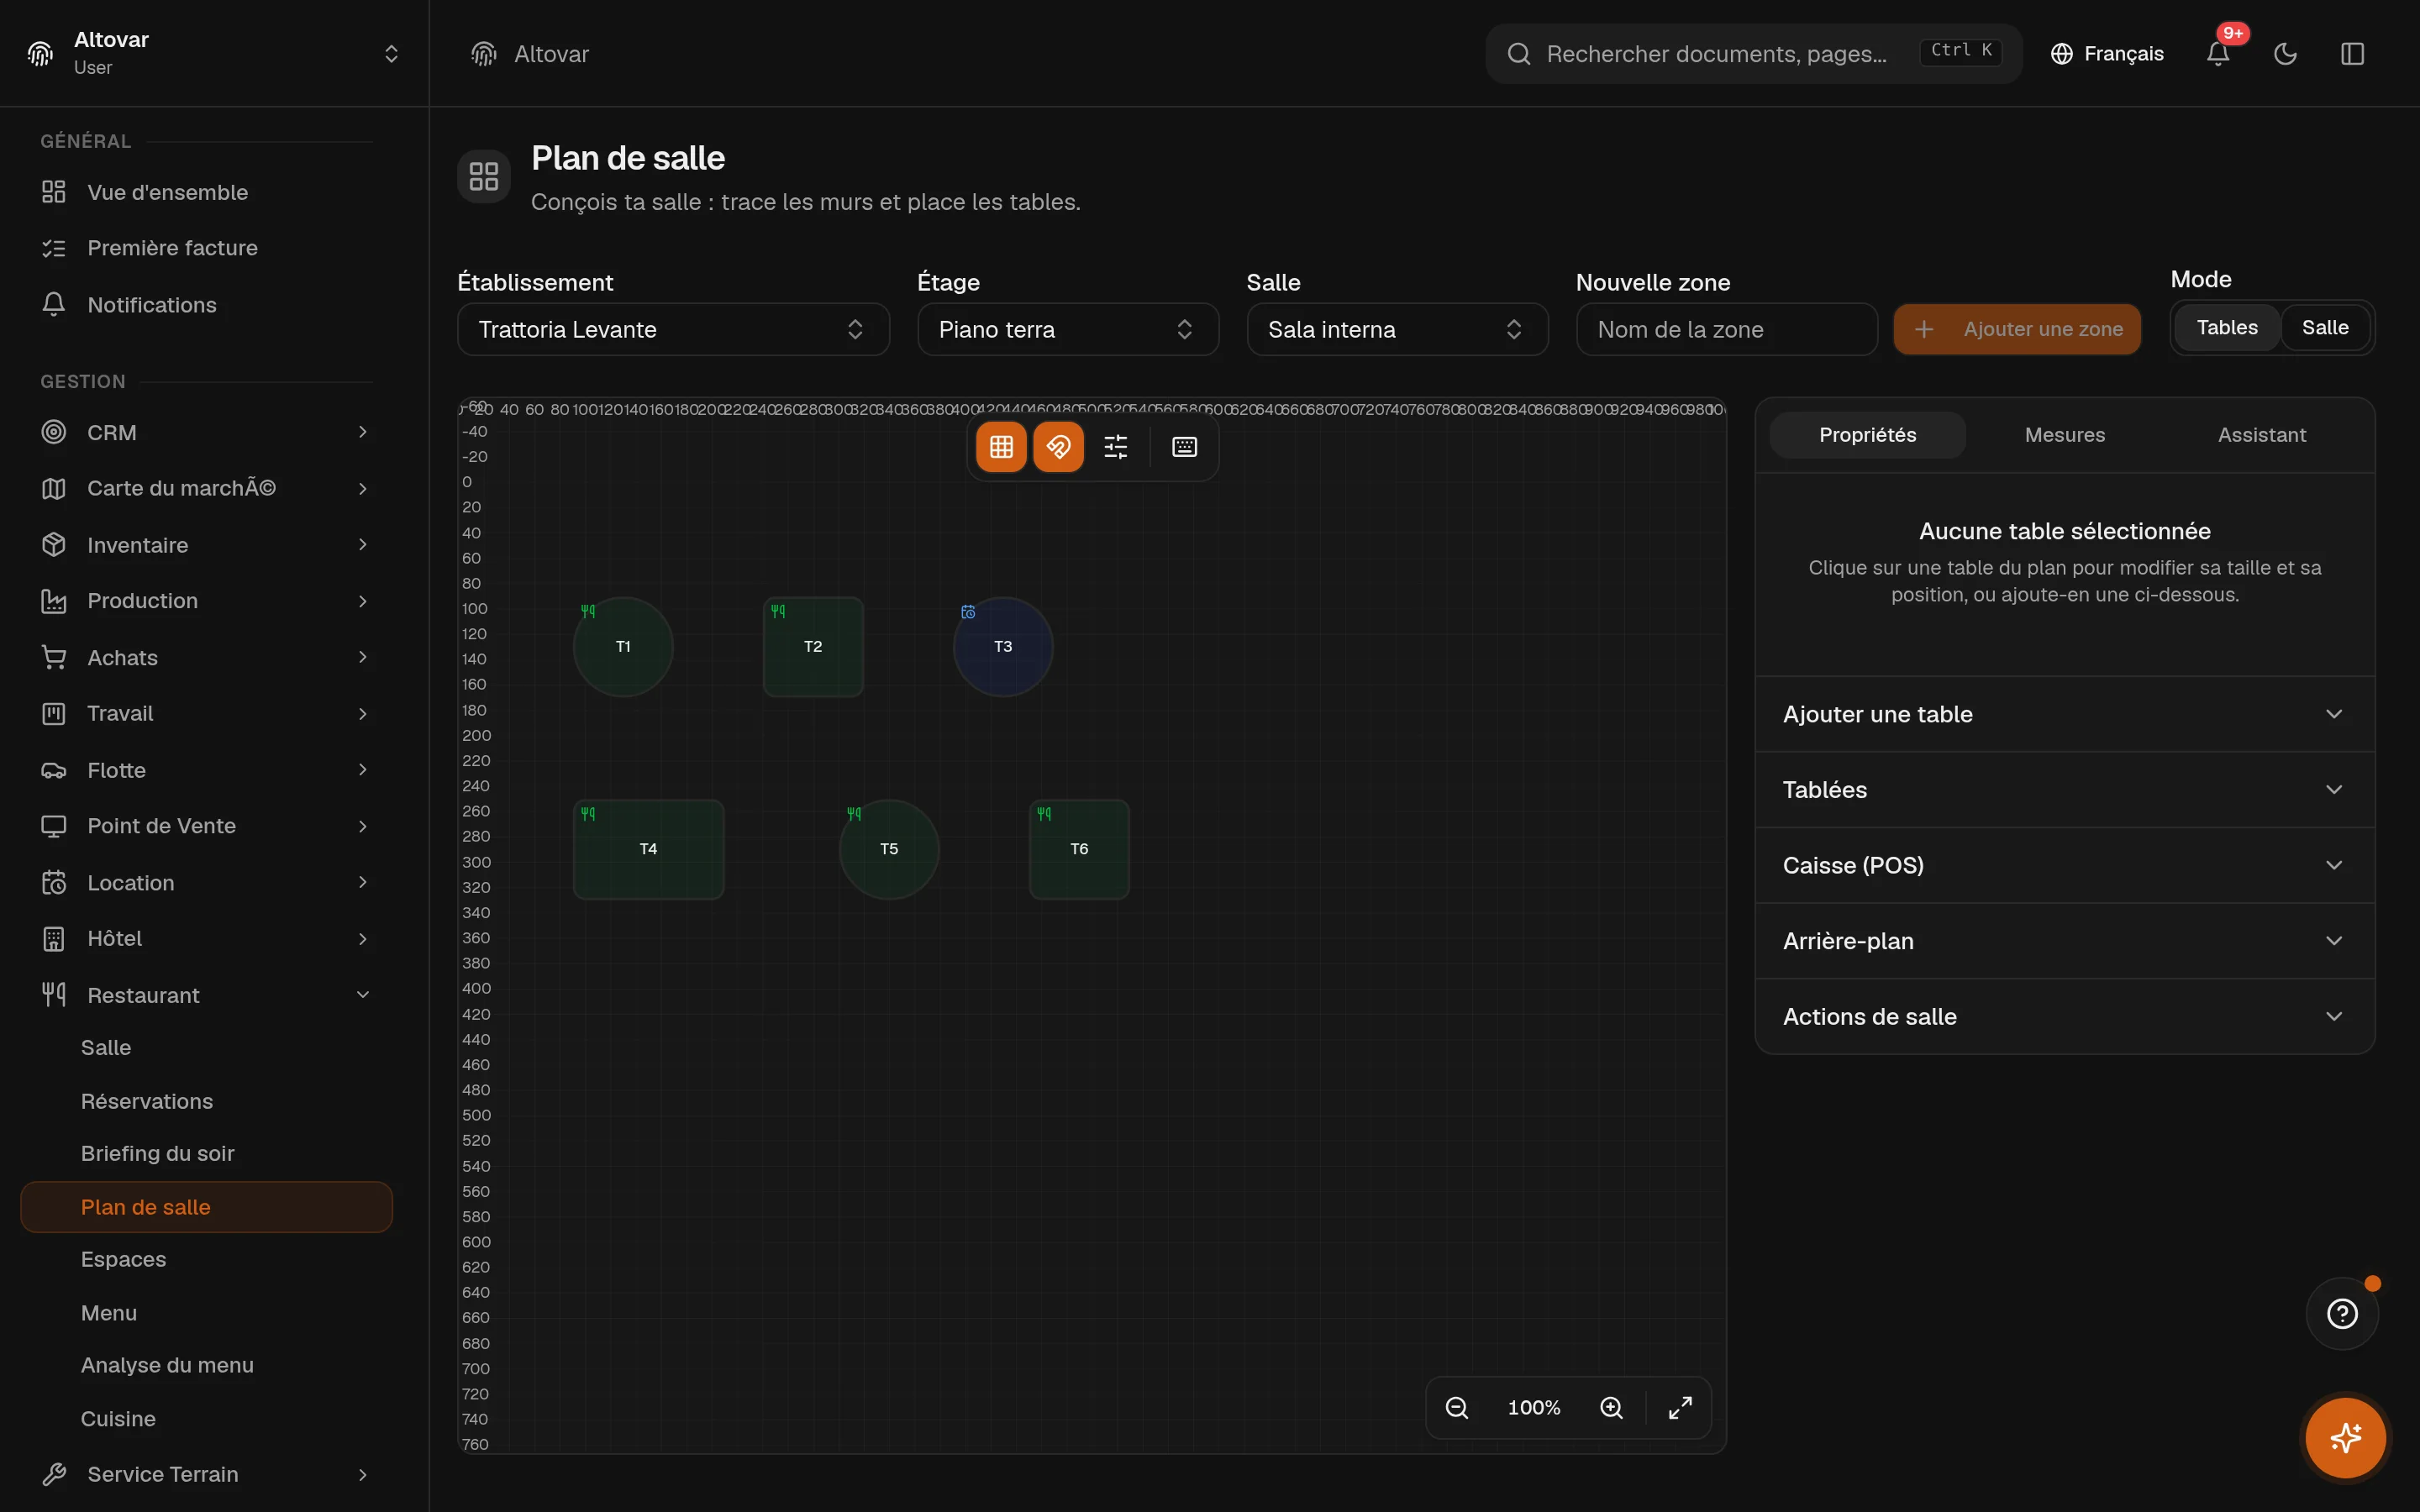Open the Établissement Trattoria Levante dropdown
The height and width of the screenshot is (1512, 2420).
673,330
